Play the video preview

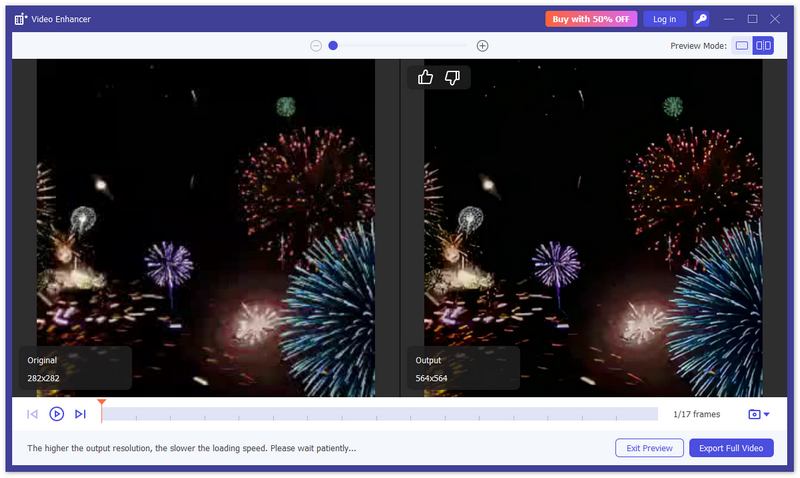pos(57,414)
